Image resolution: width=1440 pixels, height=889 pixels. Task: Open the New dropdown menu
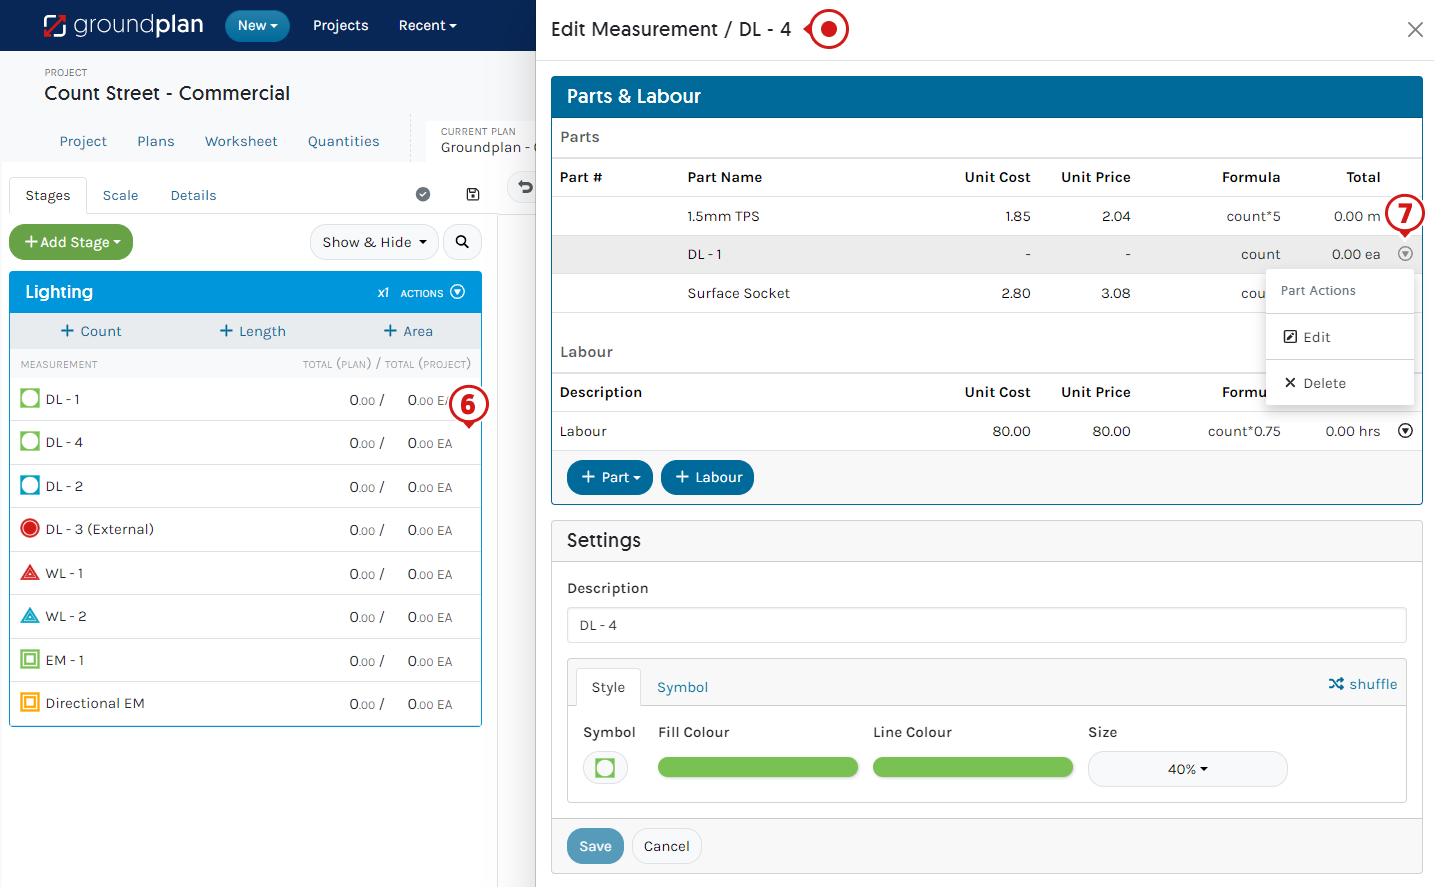click(x=257, y=26)
